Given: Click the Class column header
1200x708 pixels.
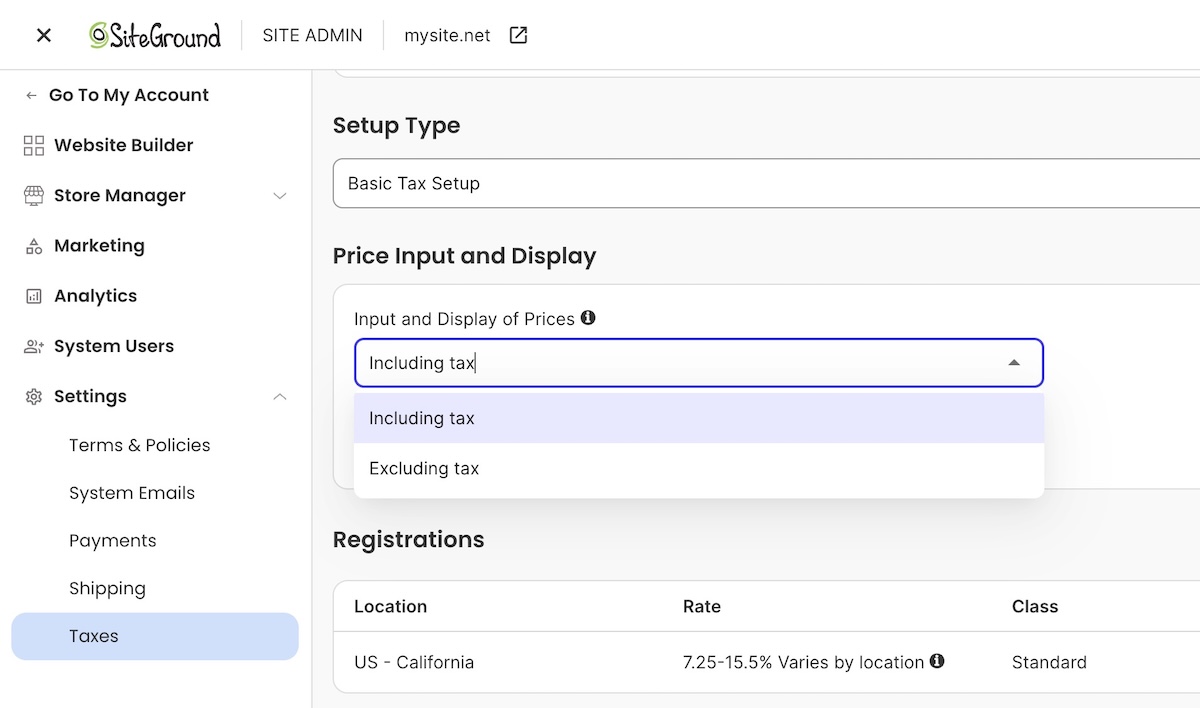Looking at the screenshot, I should point(1035,606).
